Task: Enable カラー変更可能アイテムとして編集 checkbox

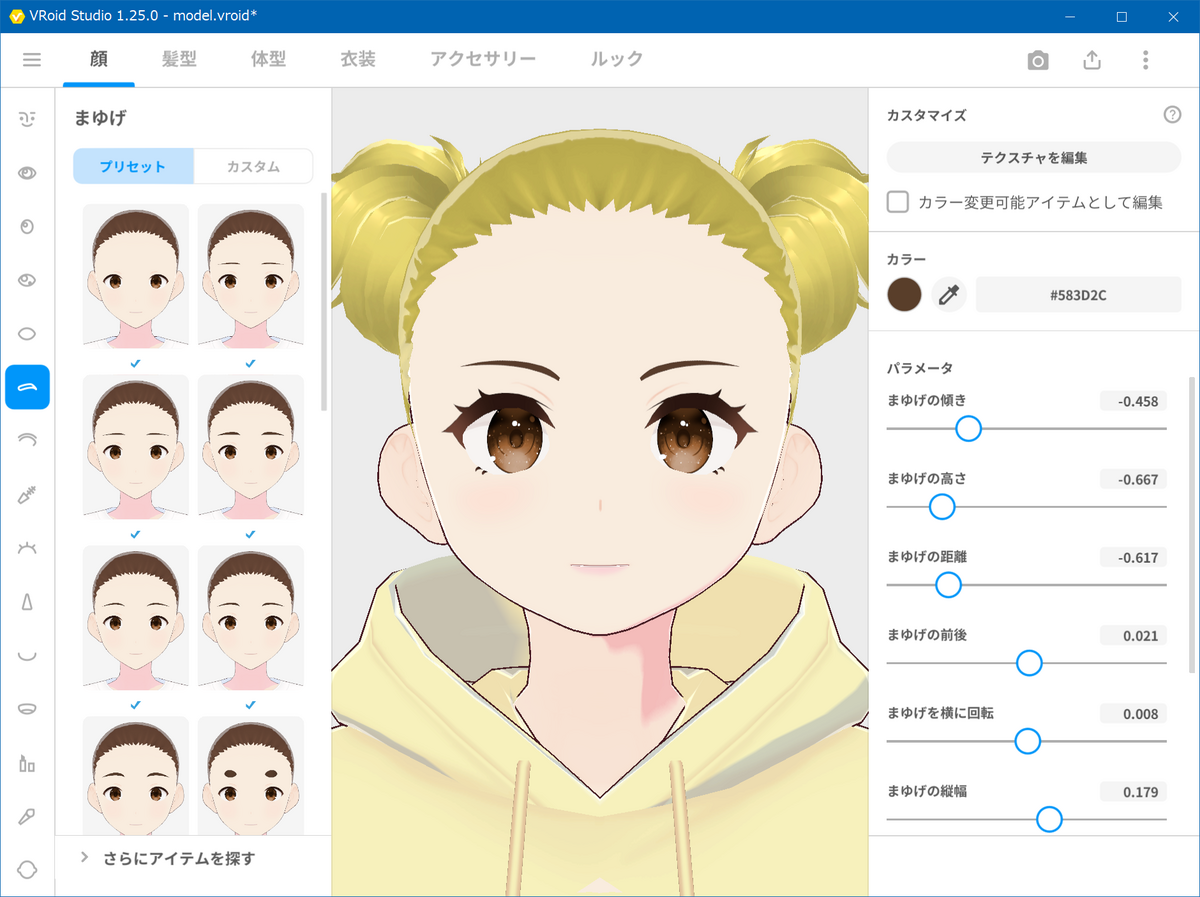Action: tap(899, 202)
